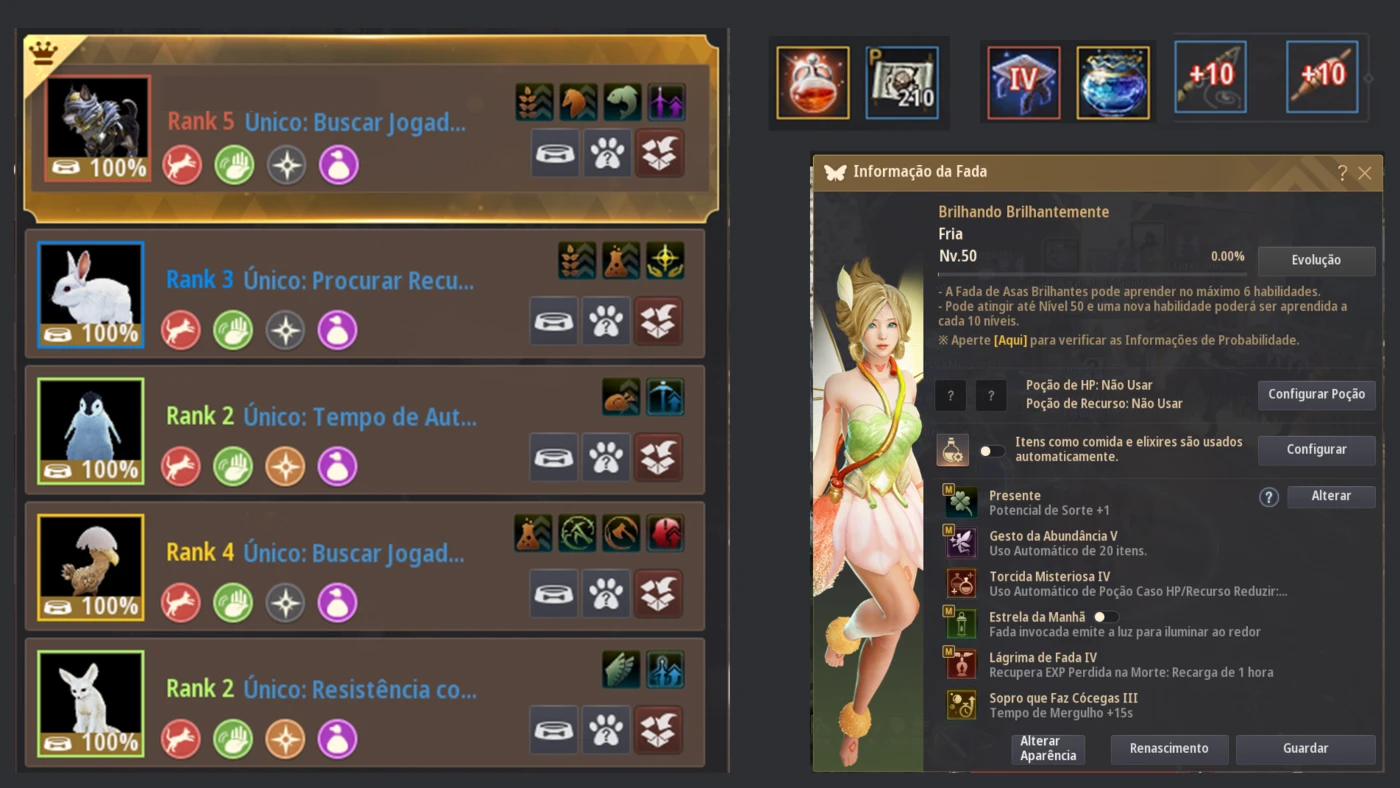Click the red HP potion item icon

pyautogui.click(x=812, y=83)
